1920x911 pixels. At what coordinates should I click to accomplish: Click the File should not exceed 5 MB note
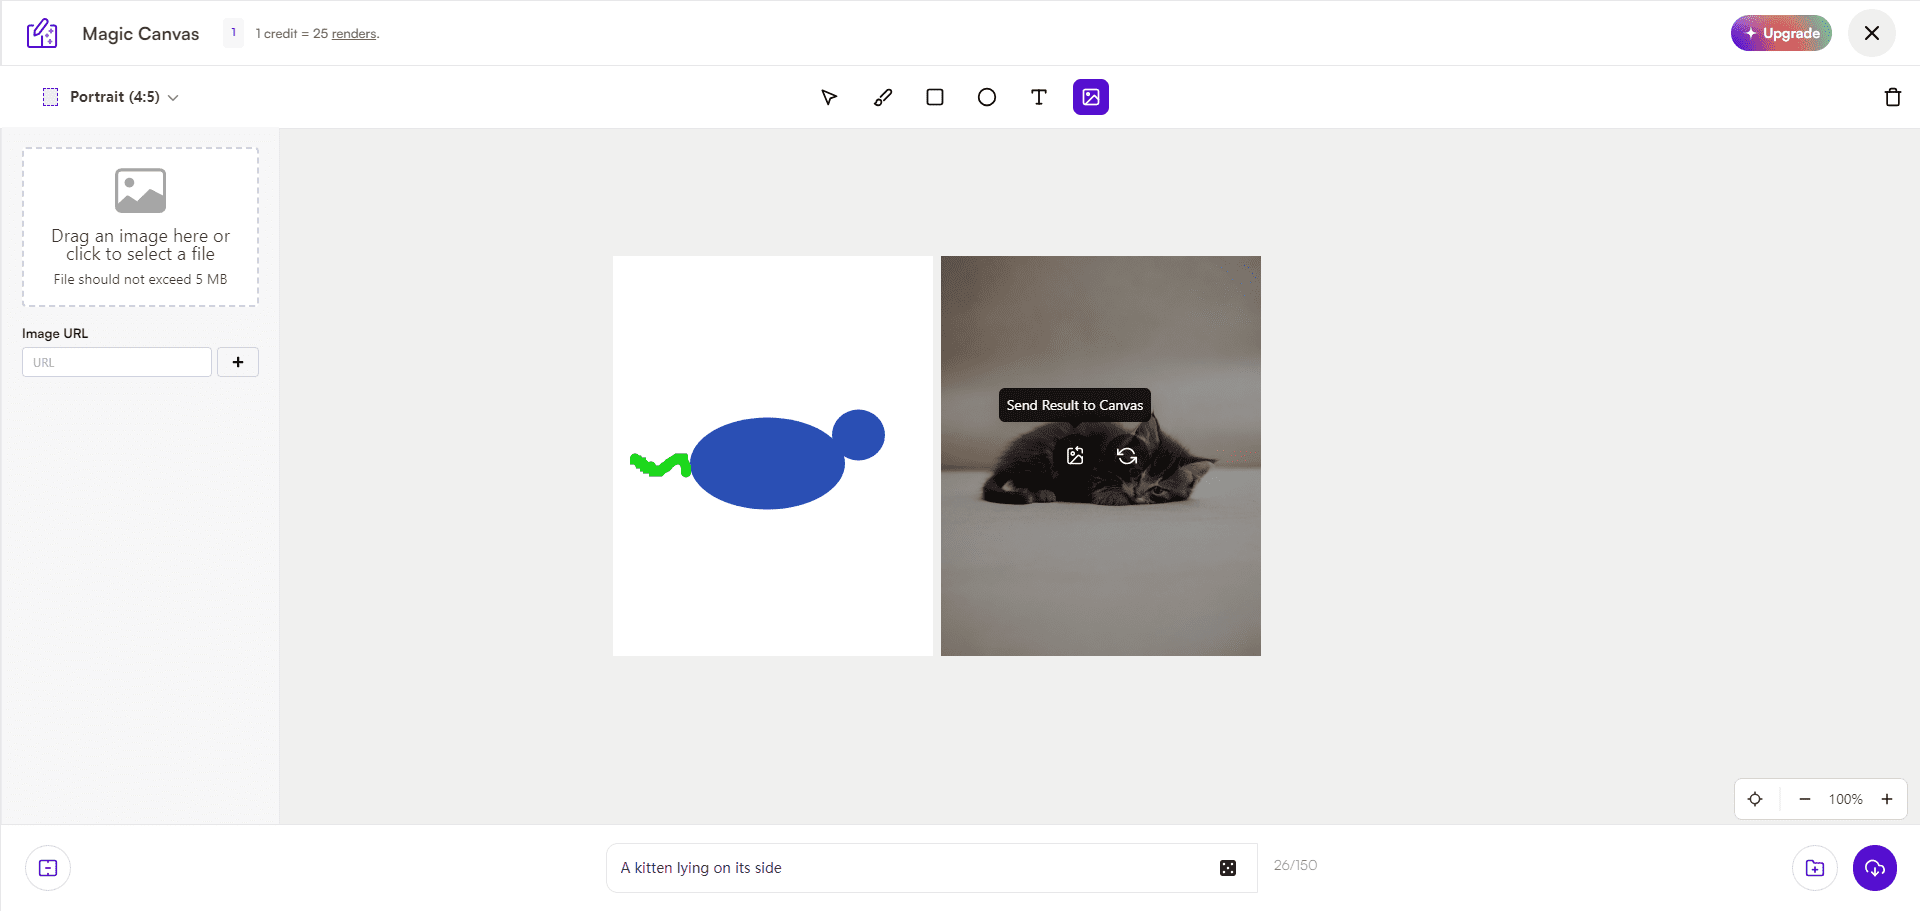pyautogui.click(x=140, y=279)
